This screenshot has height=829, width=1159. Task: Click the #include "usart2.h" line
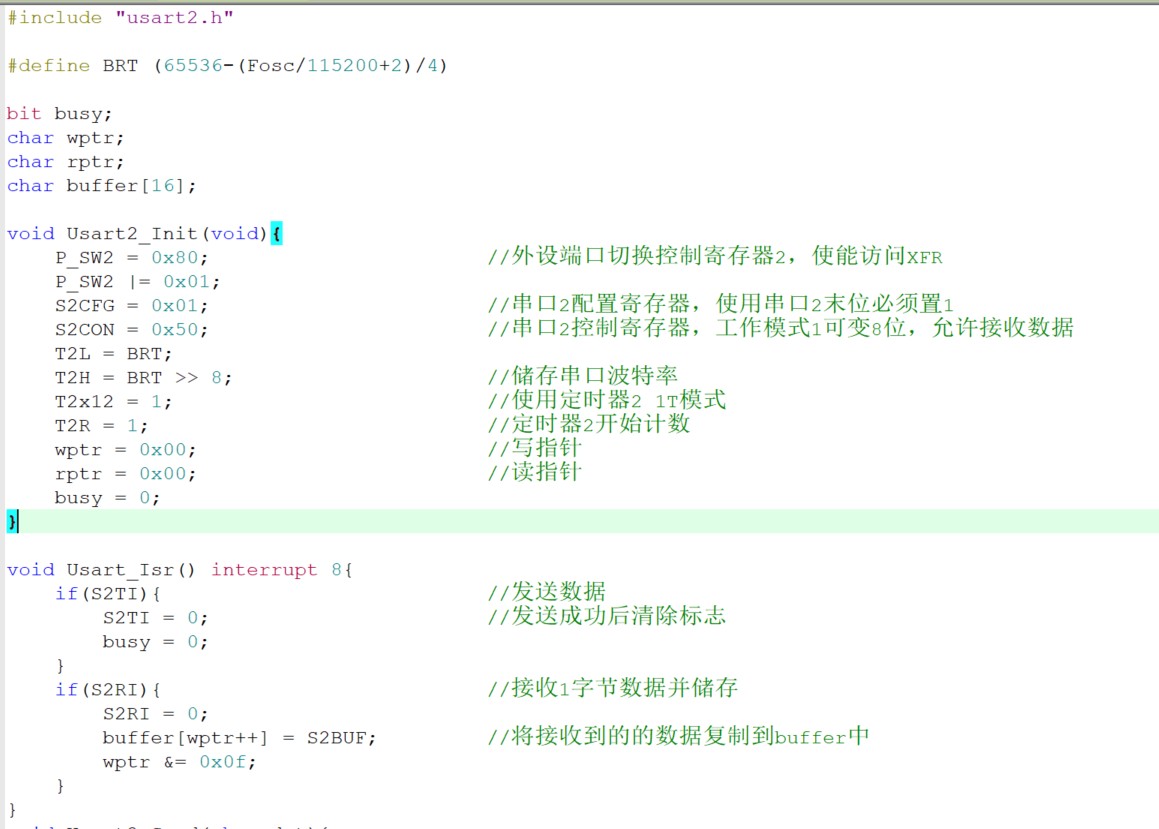(120, 17)
